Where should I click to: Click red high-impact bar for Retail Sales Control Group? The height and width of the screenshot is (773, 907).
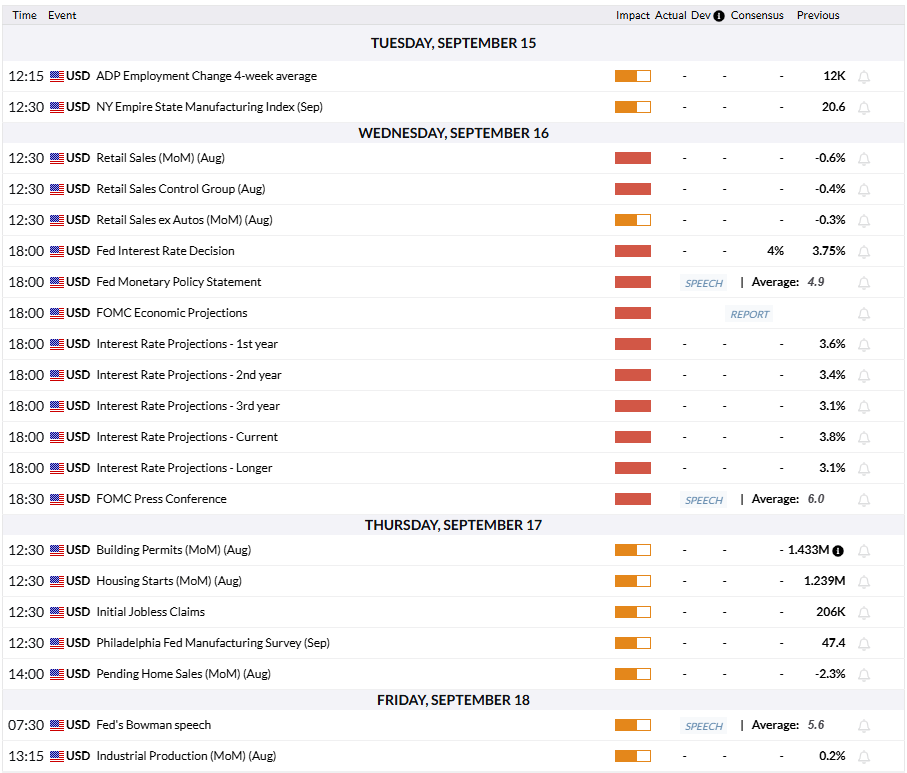pos(633,189)
